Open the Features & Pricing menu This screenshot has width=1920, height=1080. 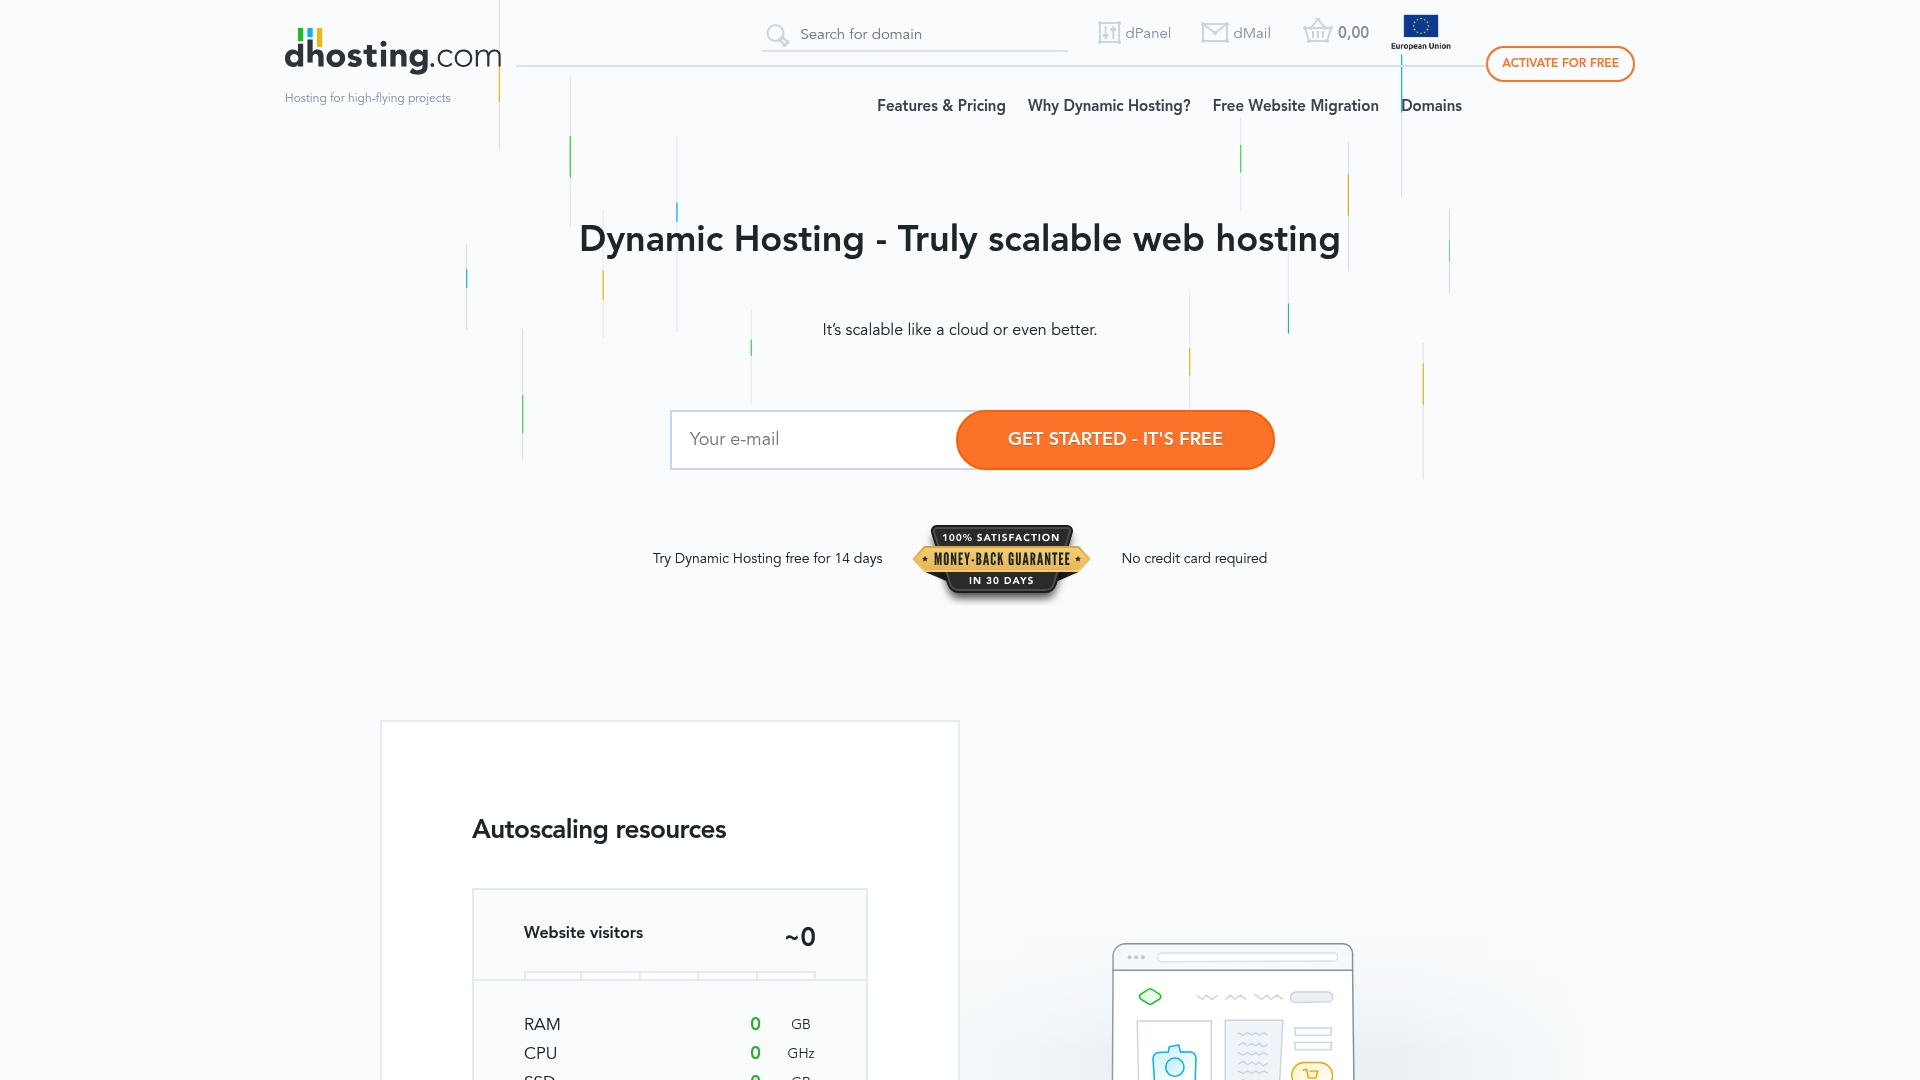tap(940, 106)
